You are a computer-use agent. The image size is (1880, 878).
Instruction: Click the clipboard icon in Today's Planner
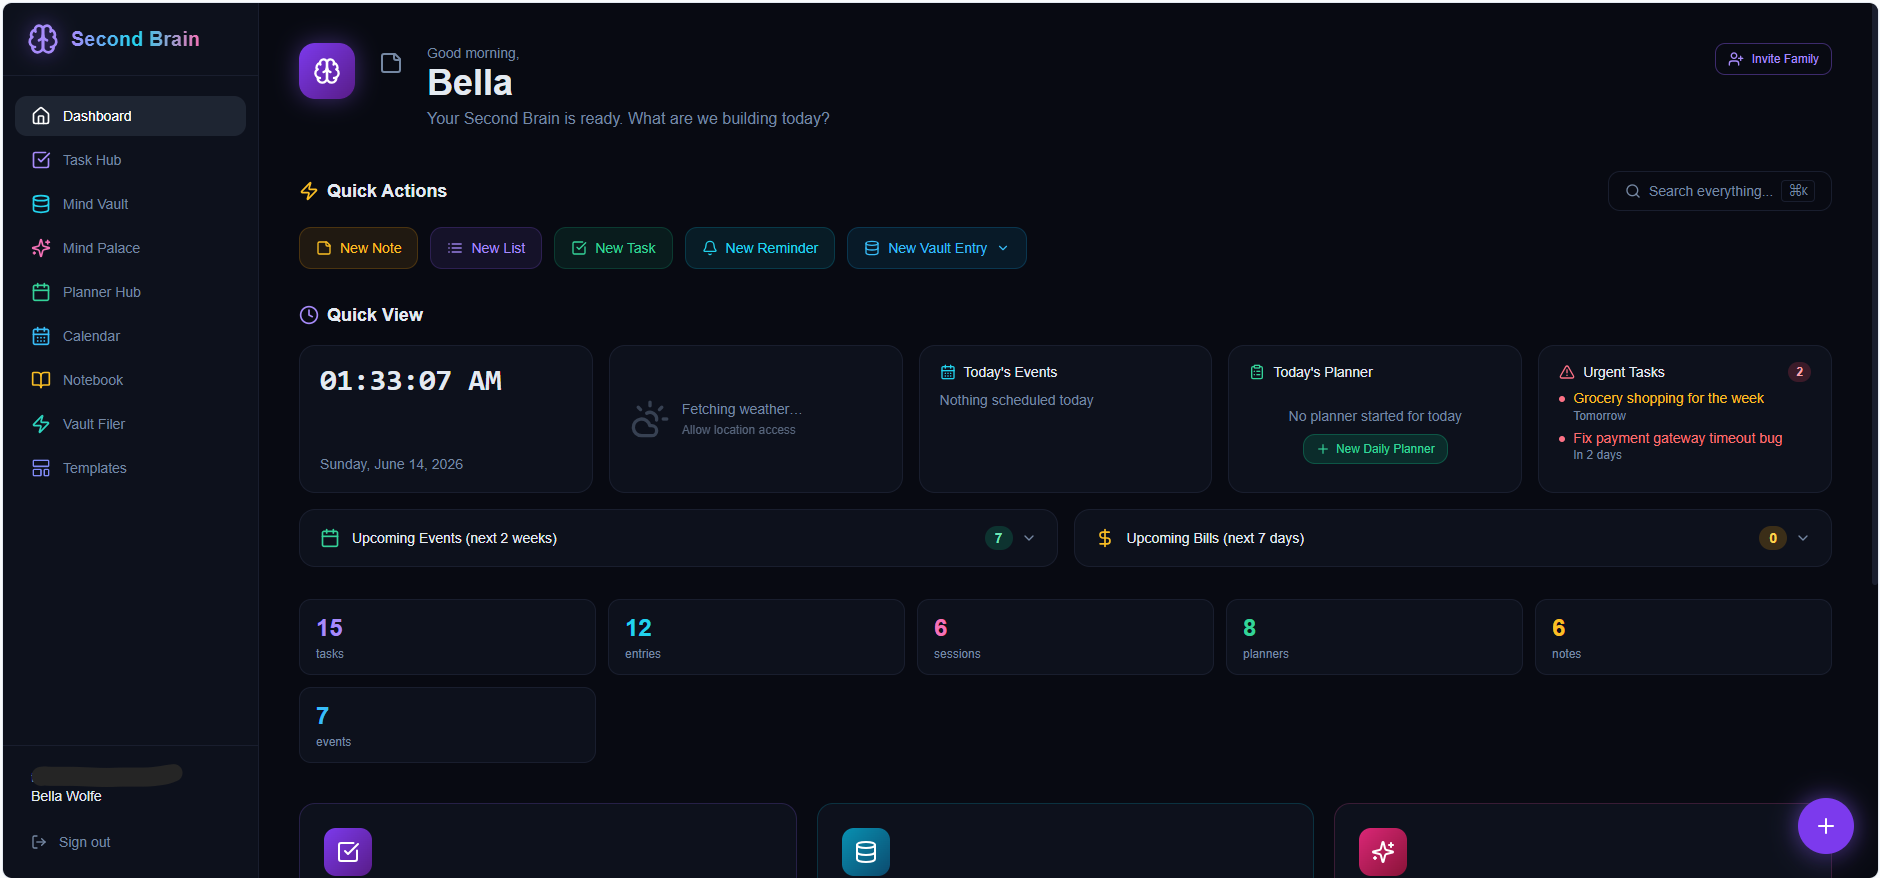coord(1257,372)
